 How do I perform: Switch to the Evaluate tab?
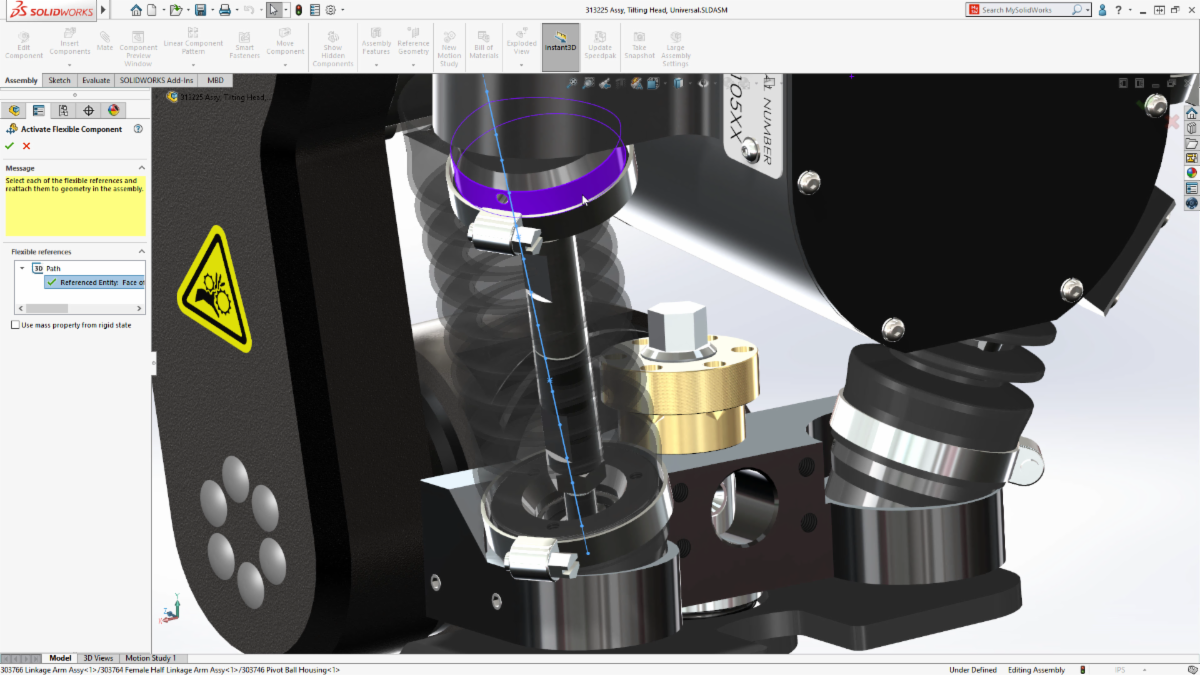(x=96, y=80)
